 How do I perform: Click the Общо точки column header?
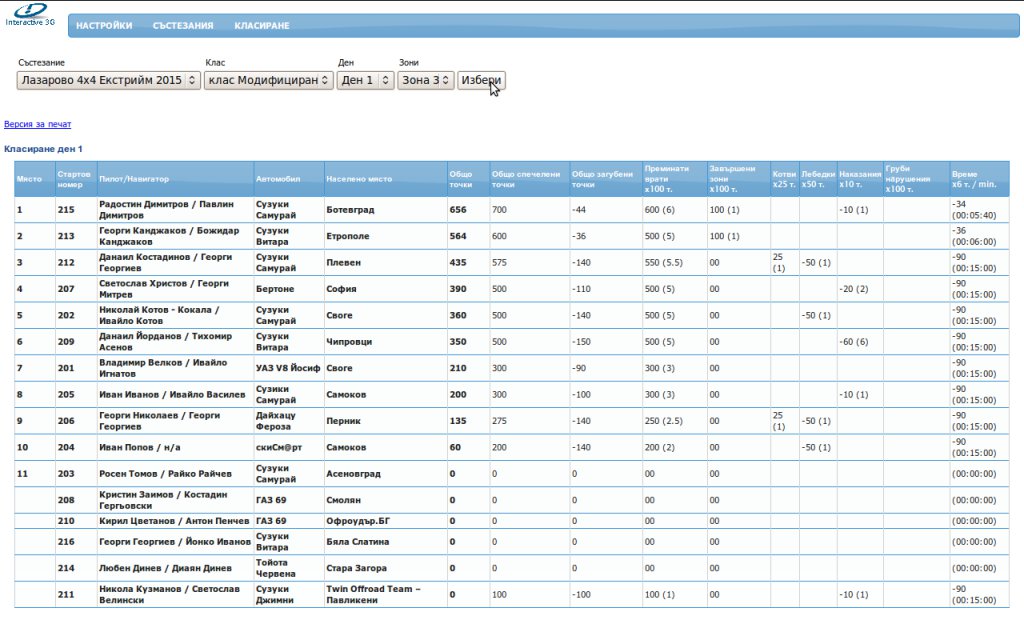[461, 179]
